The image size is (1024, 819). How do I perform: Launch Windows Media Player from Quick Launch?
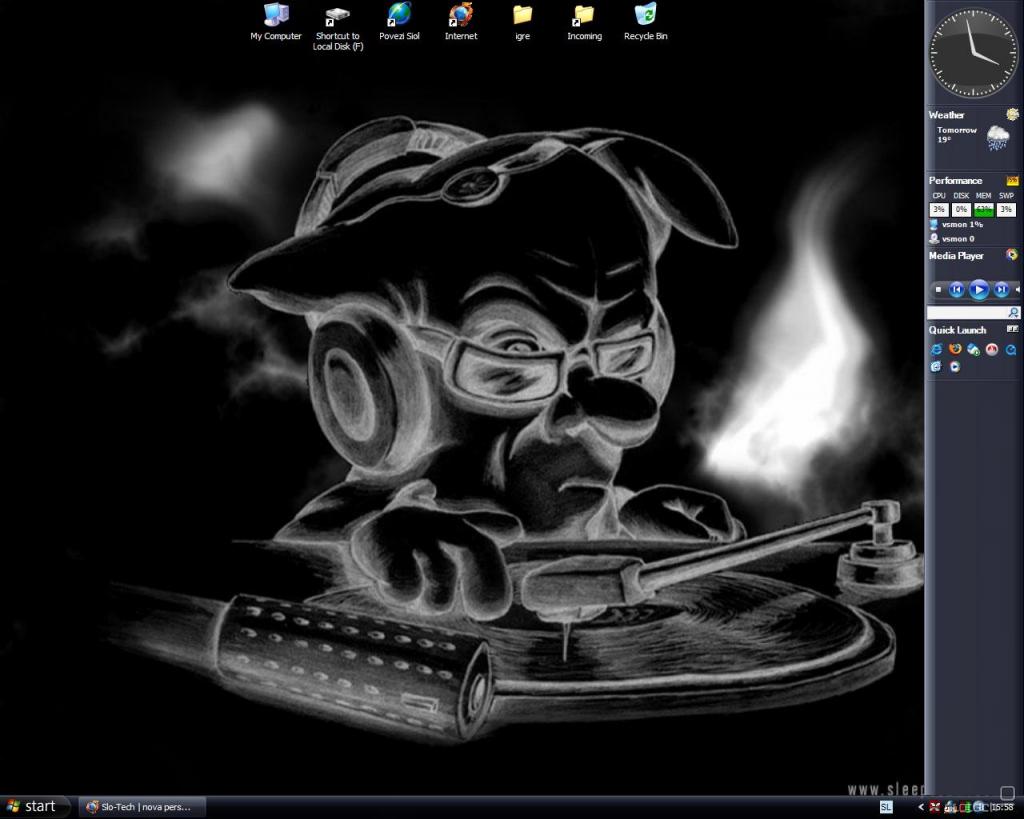coord(955,367)
